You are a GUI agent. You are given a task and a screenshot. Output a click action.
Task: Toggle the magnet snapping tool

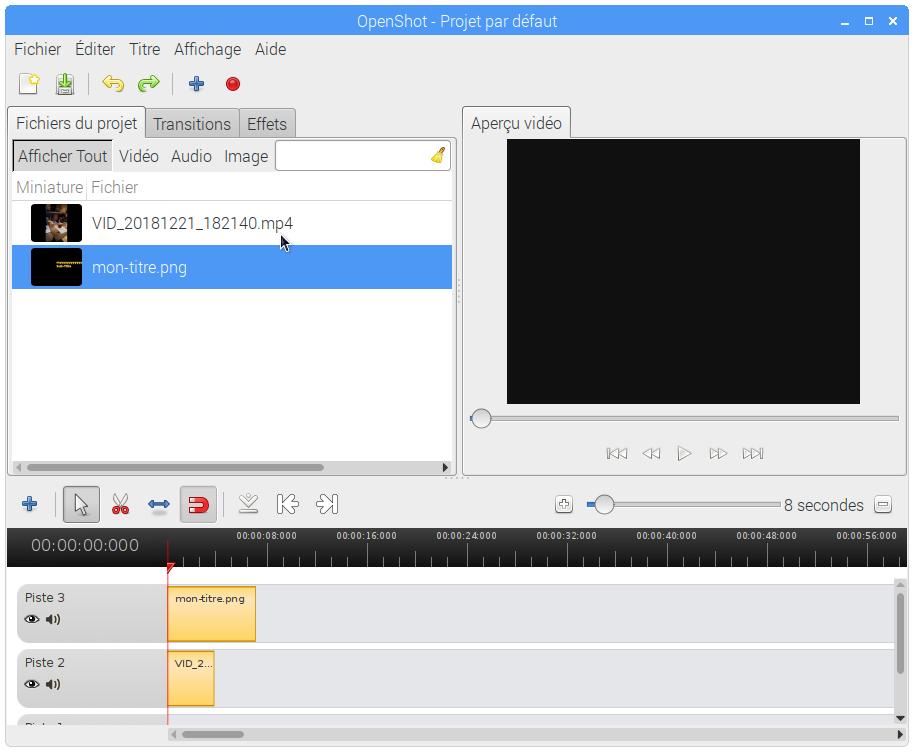(198, 504)
